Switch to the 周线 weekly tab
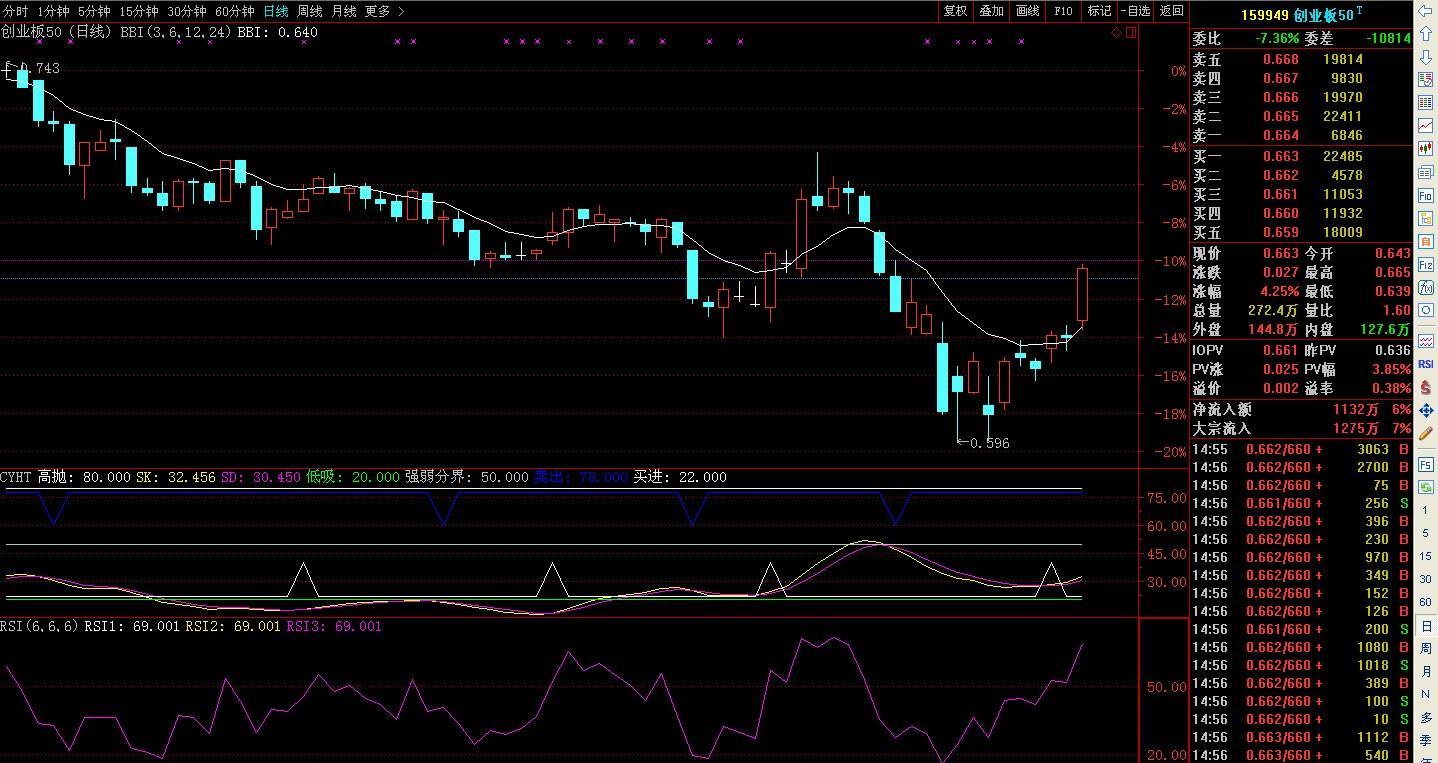 [x=310, y=11]
